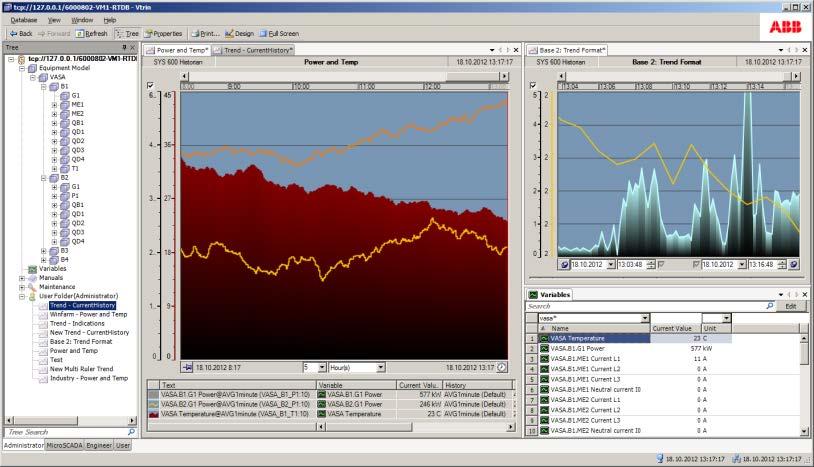
Task: Open the Help menu
Action: (x=110, y=20)
